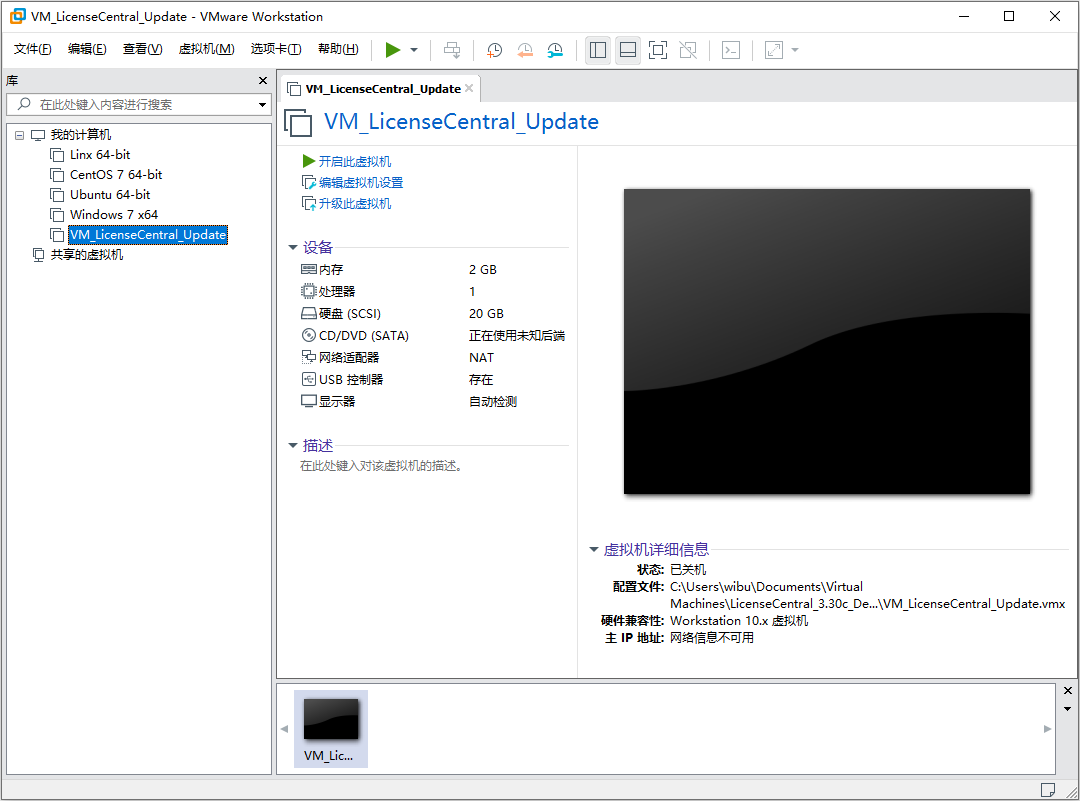Toggle the thumbnail bar view icon
The image size is (1080, 801).
(x=627, y=50)
